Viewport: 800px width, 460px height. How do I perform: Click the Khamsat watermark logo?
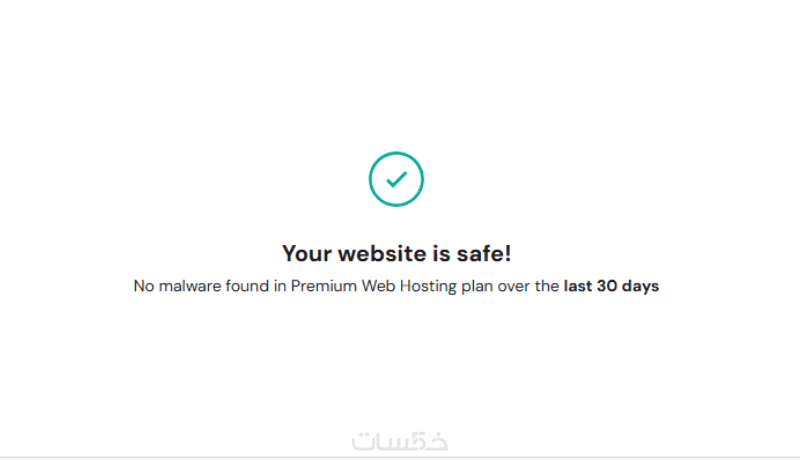400,440
